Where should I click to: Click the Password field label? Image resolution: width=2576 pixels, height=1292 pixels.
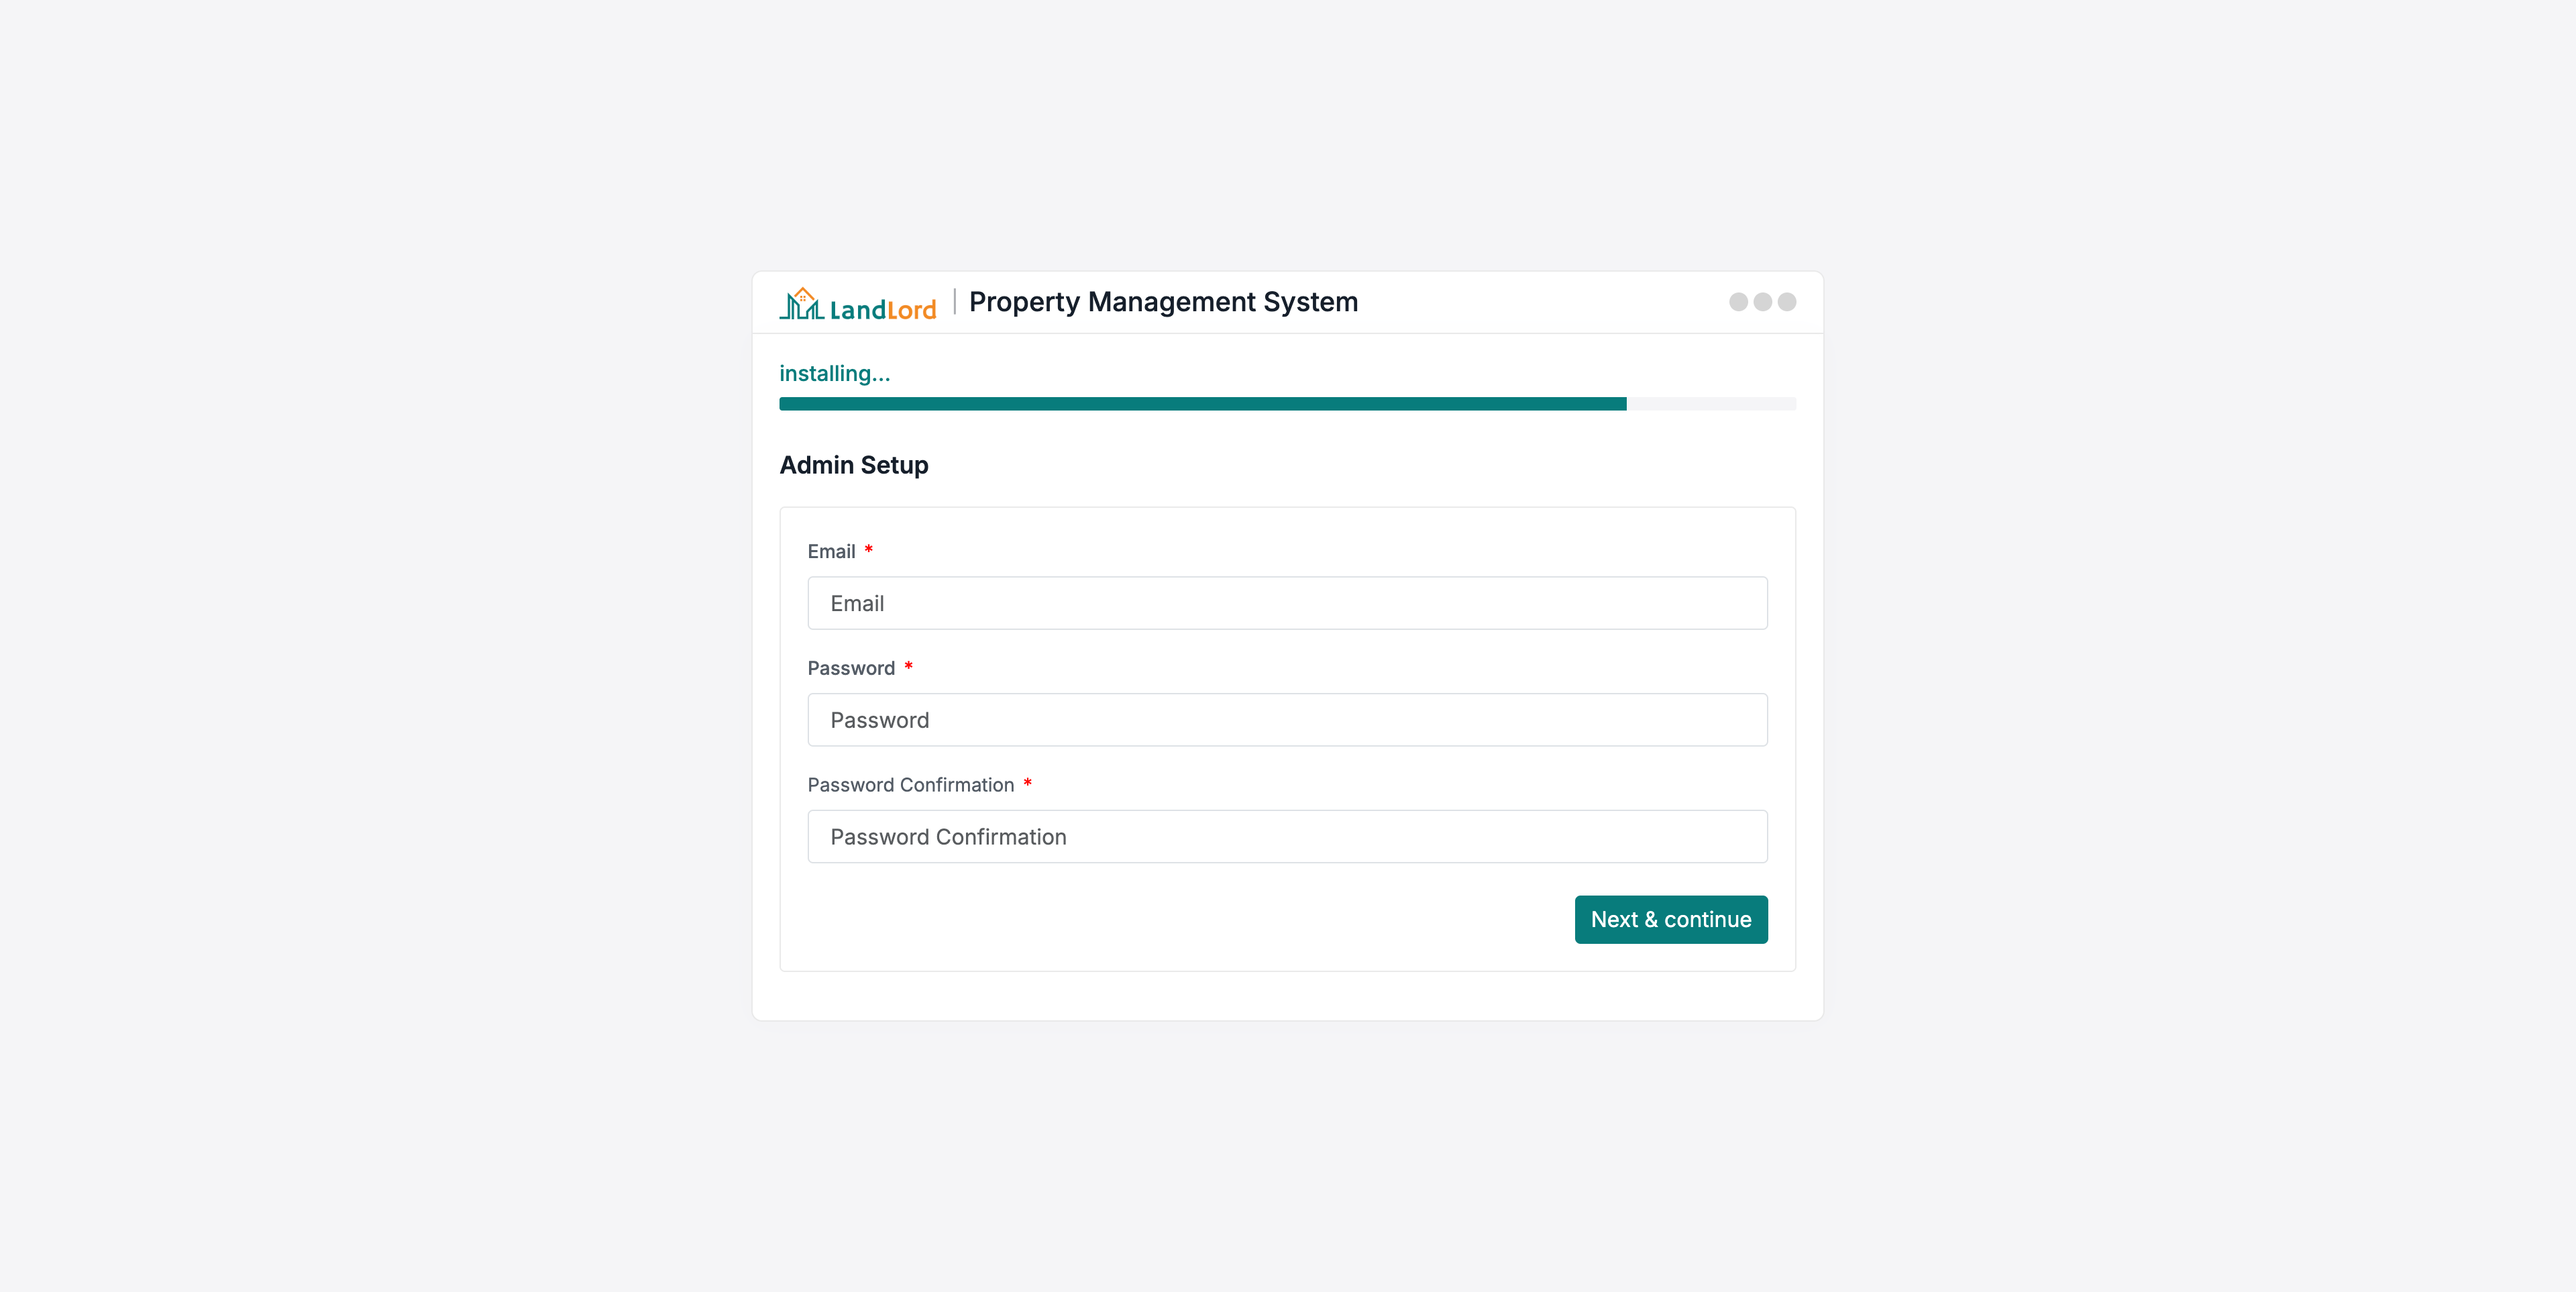click(851, 668)
